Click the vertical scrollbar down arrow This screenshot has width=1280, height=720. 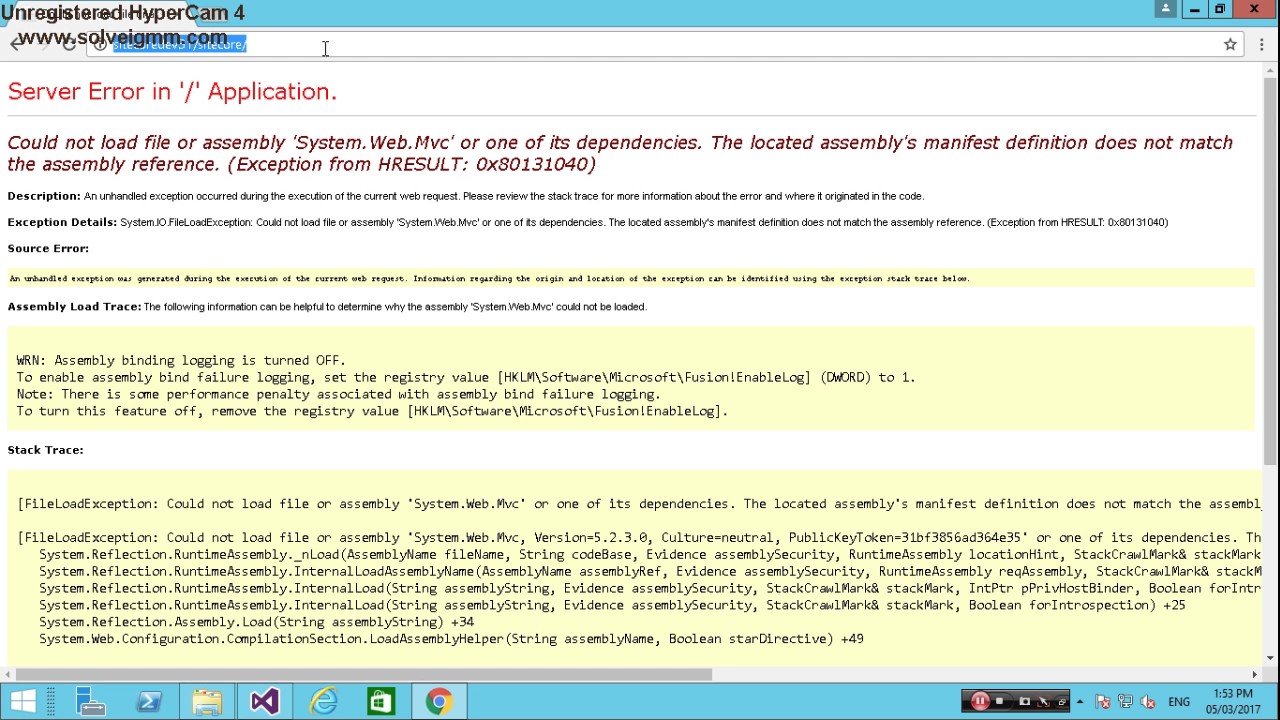click(x=1271, y=658)
